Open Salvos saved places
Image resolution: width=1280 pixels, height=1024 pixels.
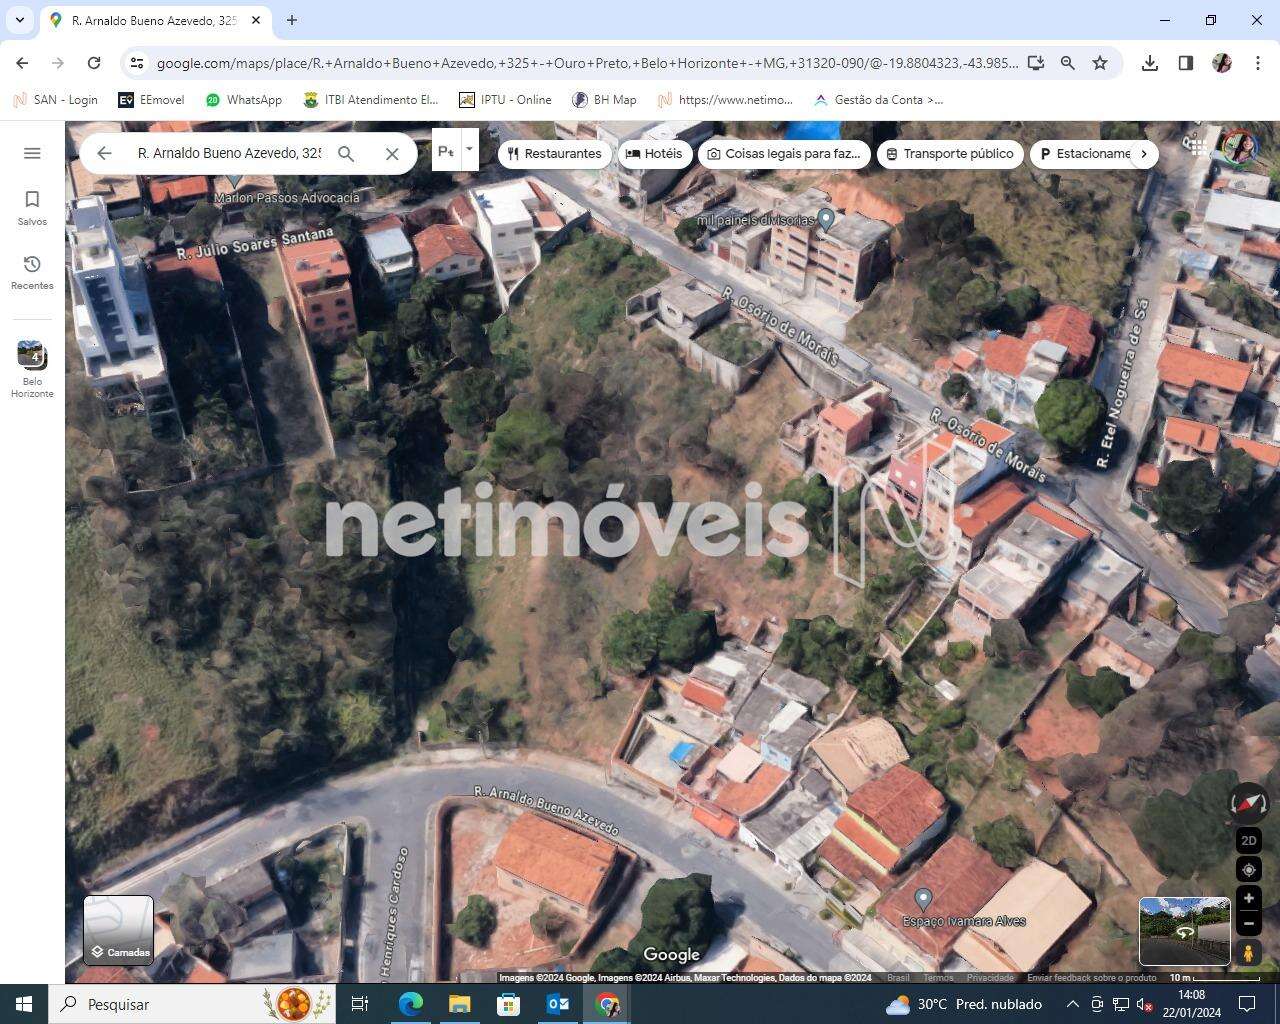pos(32,207)
